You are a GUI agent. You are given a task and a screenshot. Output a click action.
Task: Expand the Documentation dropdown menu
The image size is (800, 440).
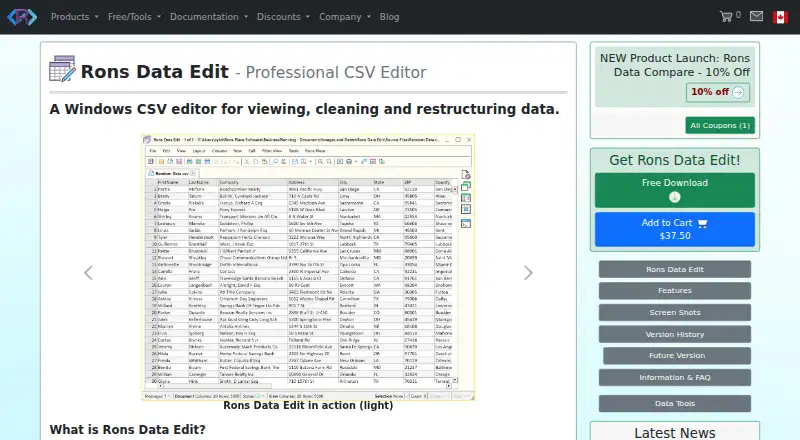[209, 17]
